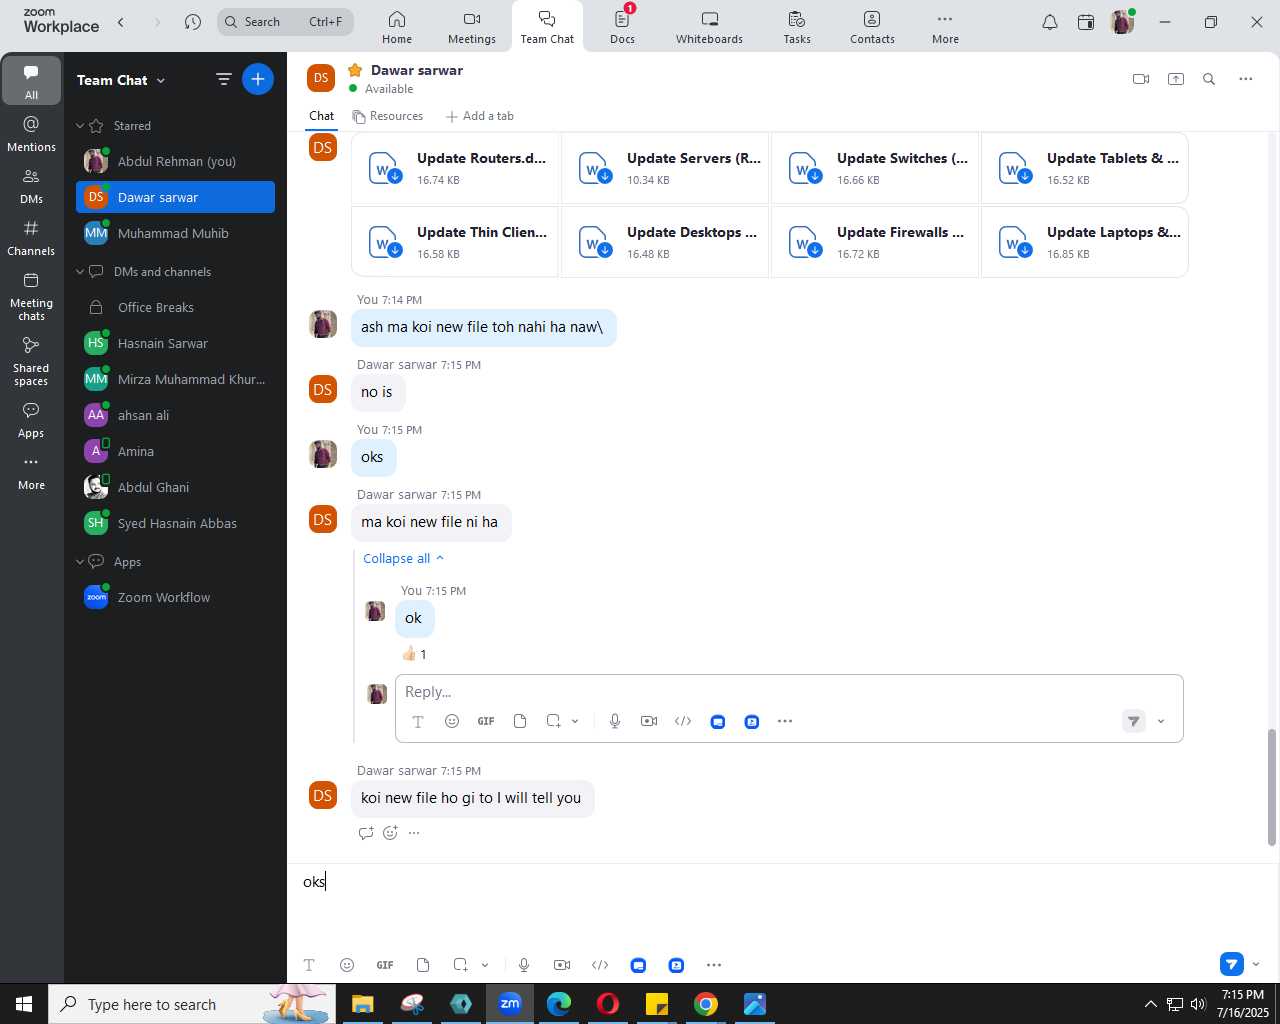
Task: Click the Reply input field in thread
Action: tap(788, 692)
